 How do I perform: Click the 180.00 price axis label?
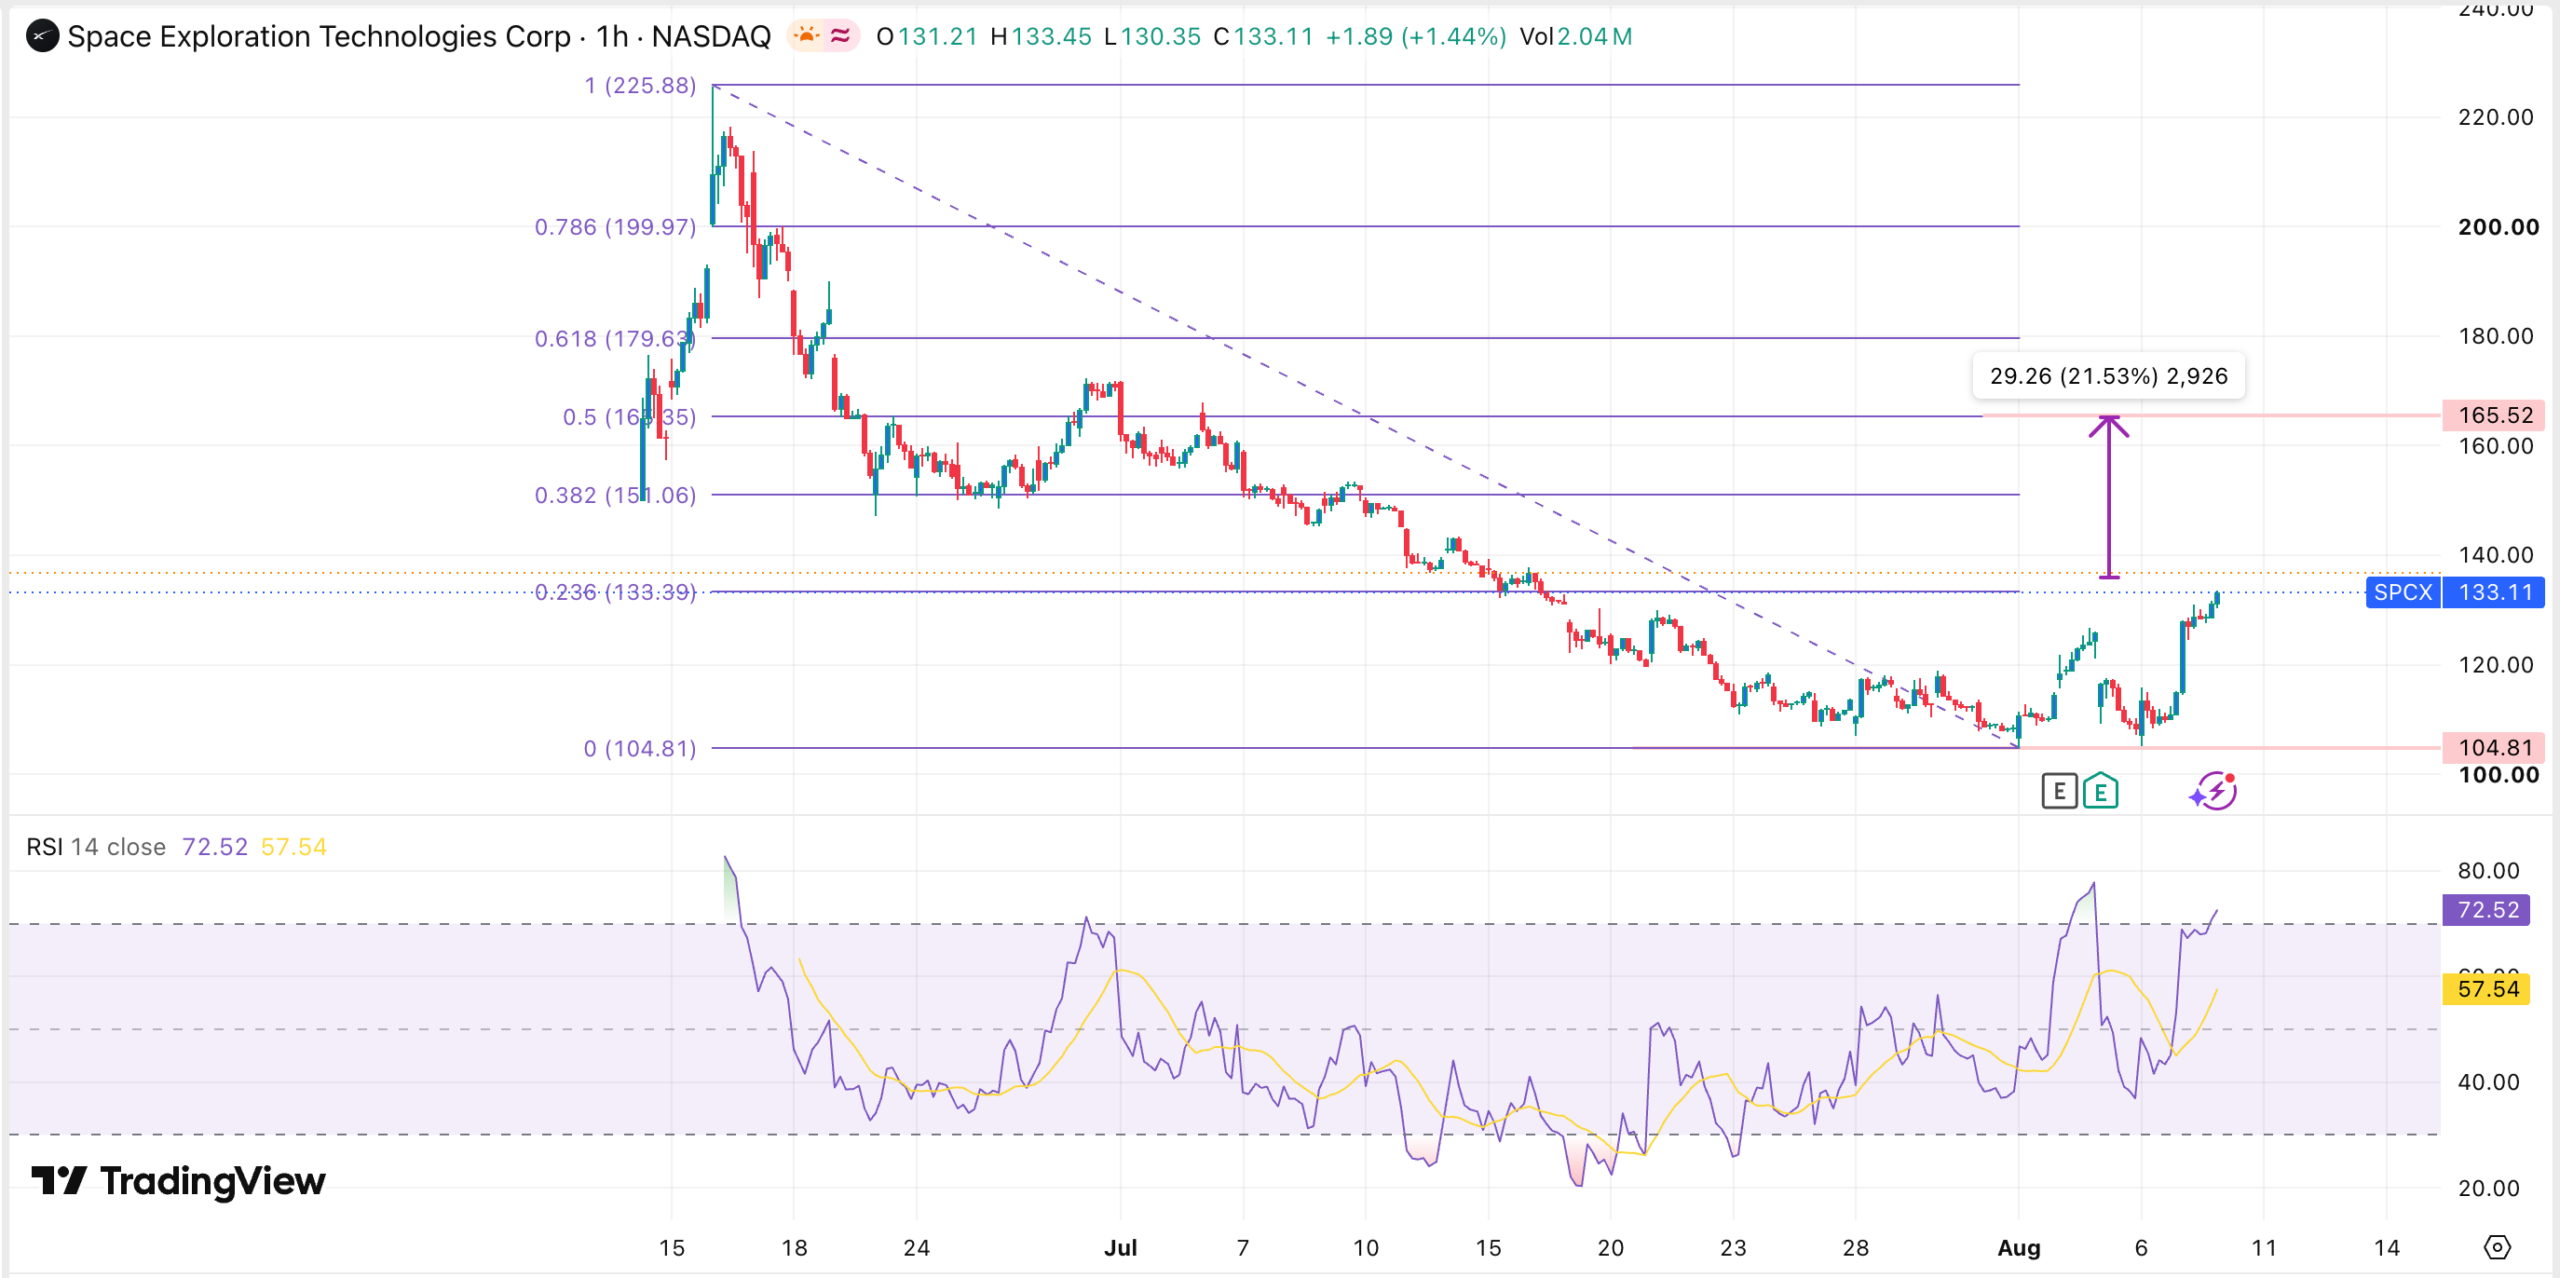[2496, 336]
